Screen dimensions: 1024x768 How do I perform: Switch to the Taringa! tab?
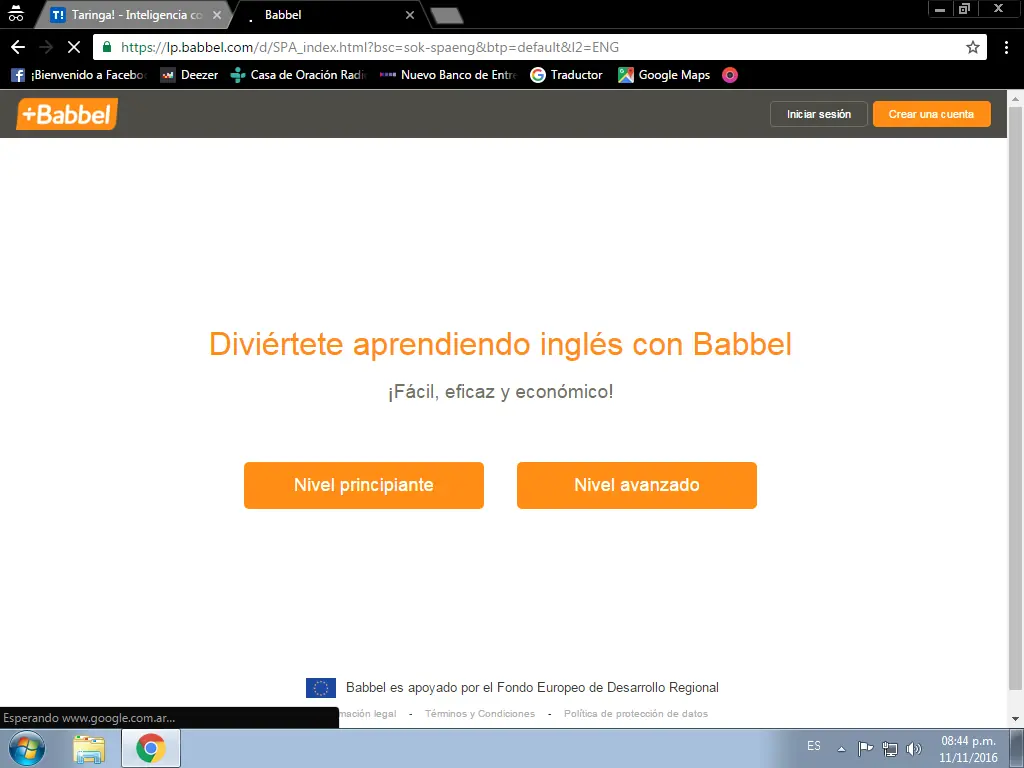134,14
